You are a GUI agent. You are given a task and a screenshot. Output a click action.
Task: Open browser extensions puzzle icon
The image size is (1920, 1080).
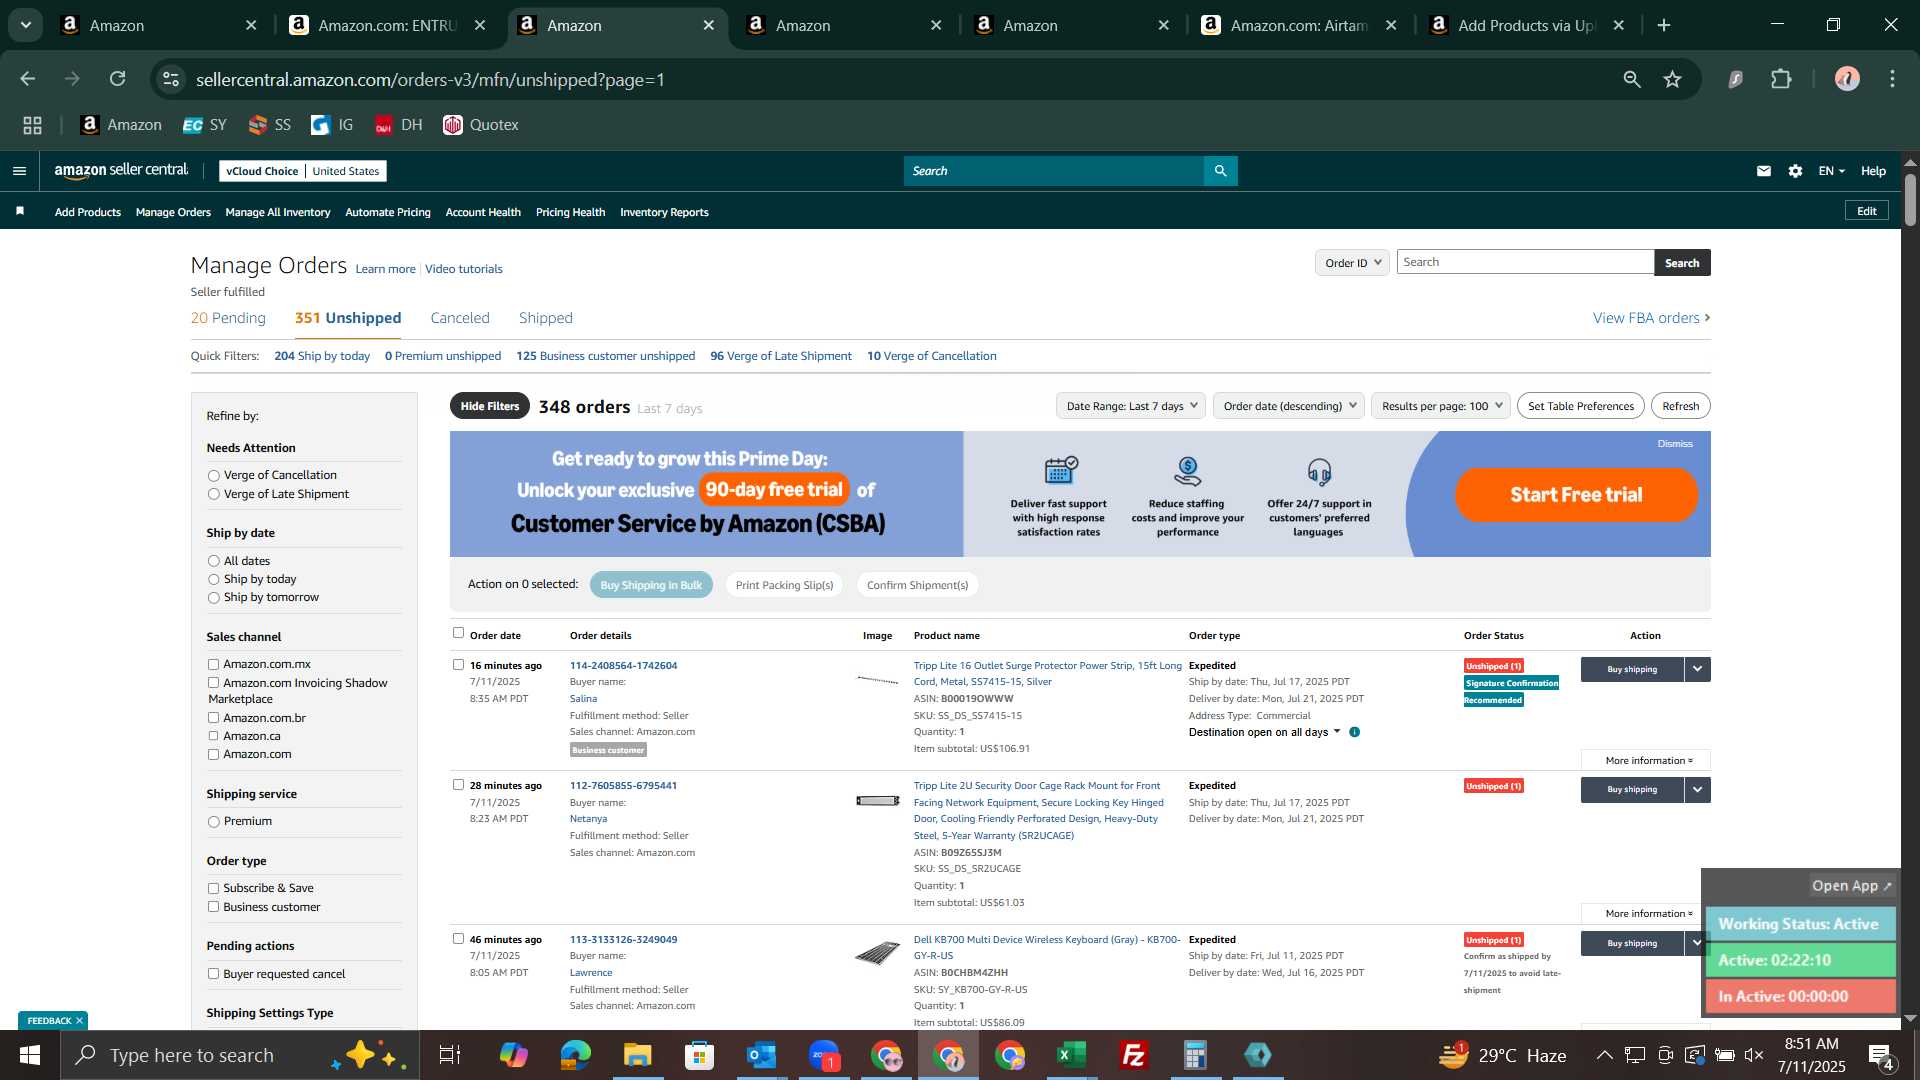1781,79
